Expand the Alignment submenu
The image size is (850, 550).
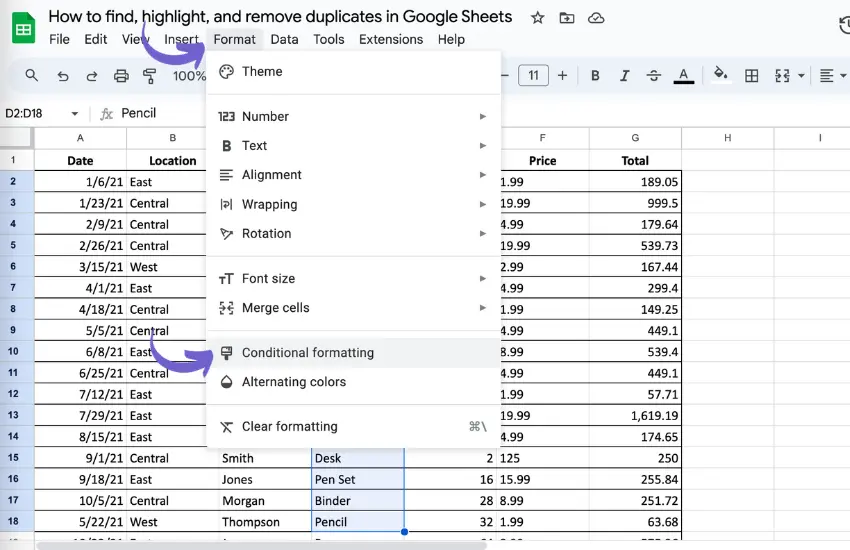(353, 175)
